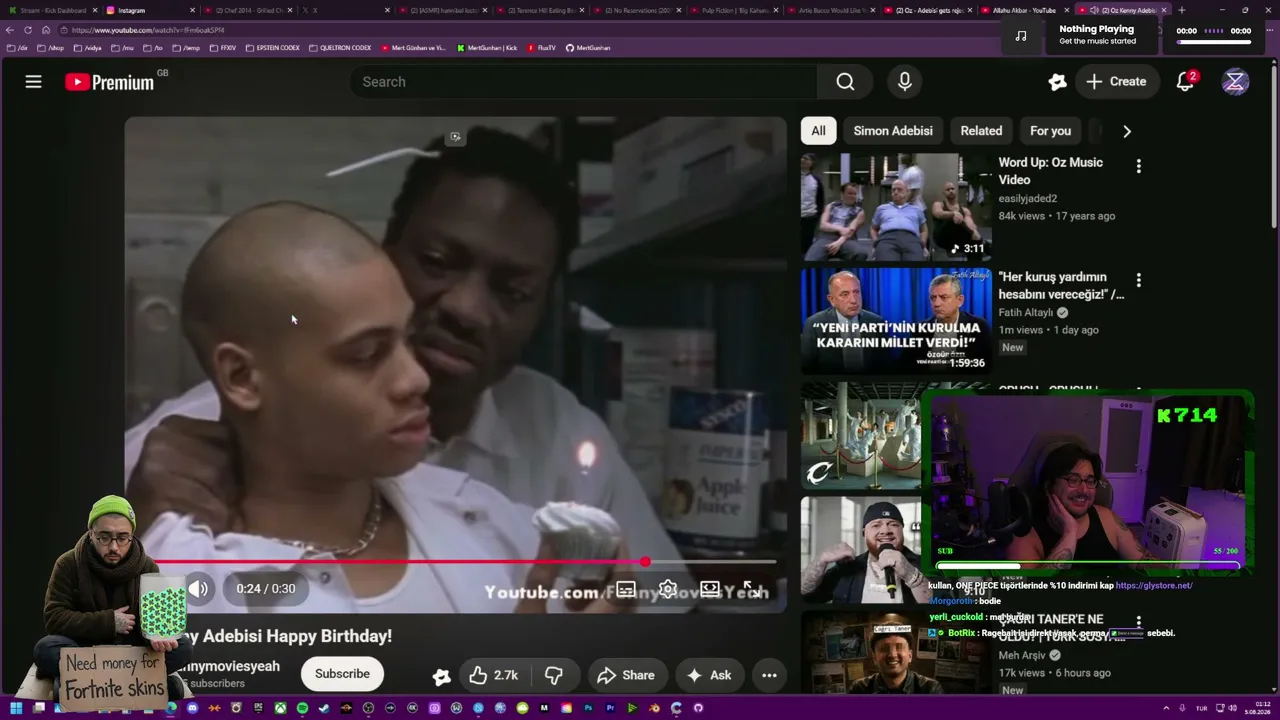
Task: Open the EPSTEIN CODEX bookmark
Action: click(273, 48)
